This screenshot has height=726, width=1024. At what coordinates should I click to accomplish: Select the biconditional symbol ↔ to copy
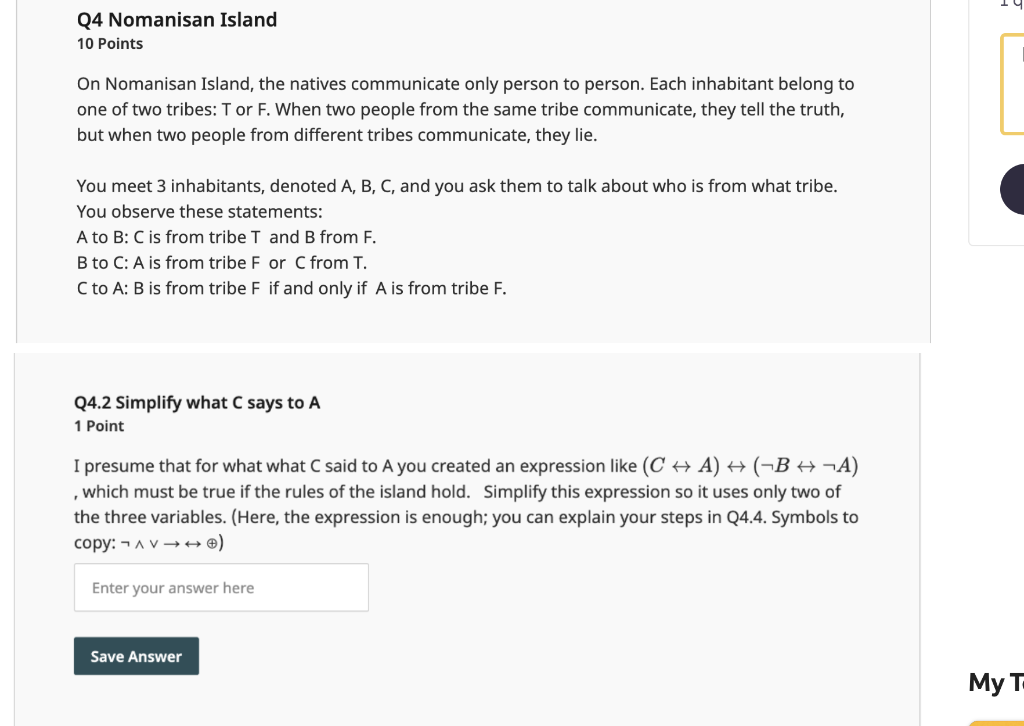tap(193, 543)
